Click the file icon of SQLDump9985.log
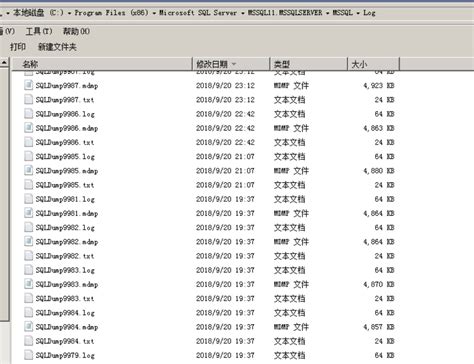 [x=29, y=156]
